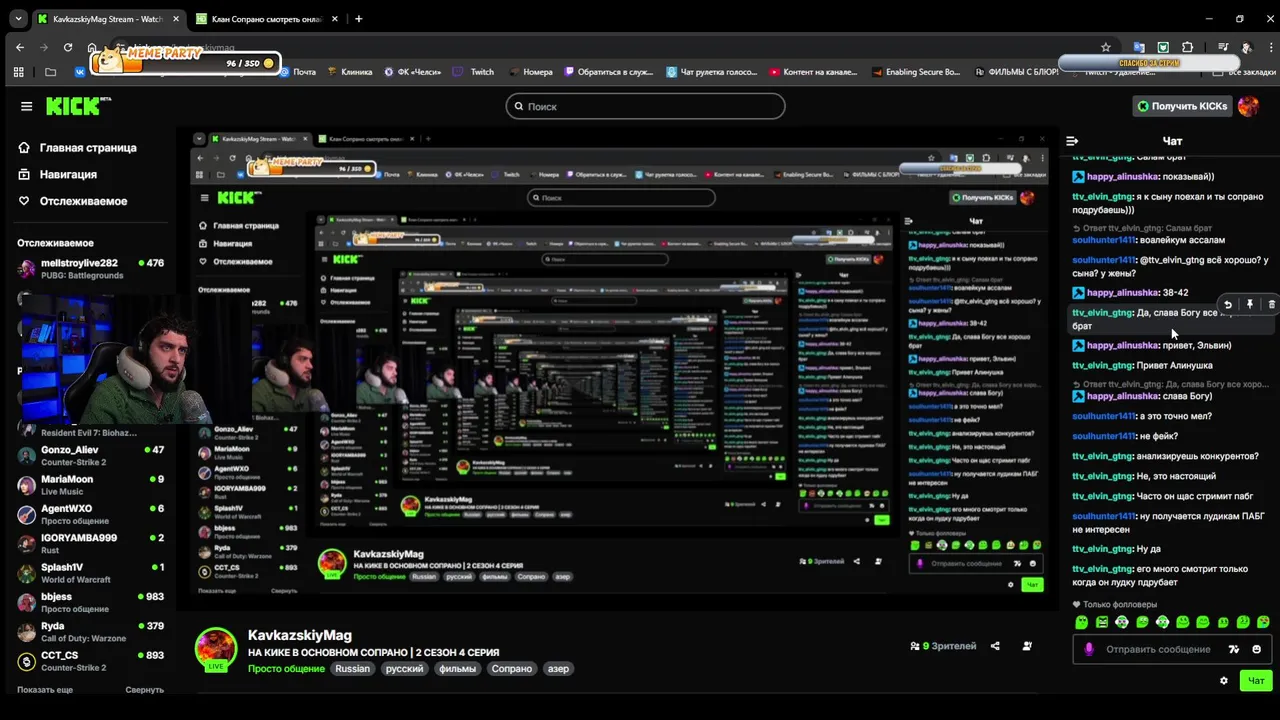Viewport: 1280px width, 720px height.
Task: Expand followed list with Показать еще
Action: point(45,690)
